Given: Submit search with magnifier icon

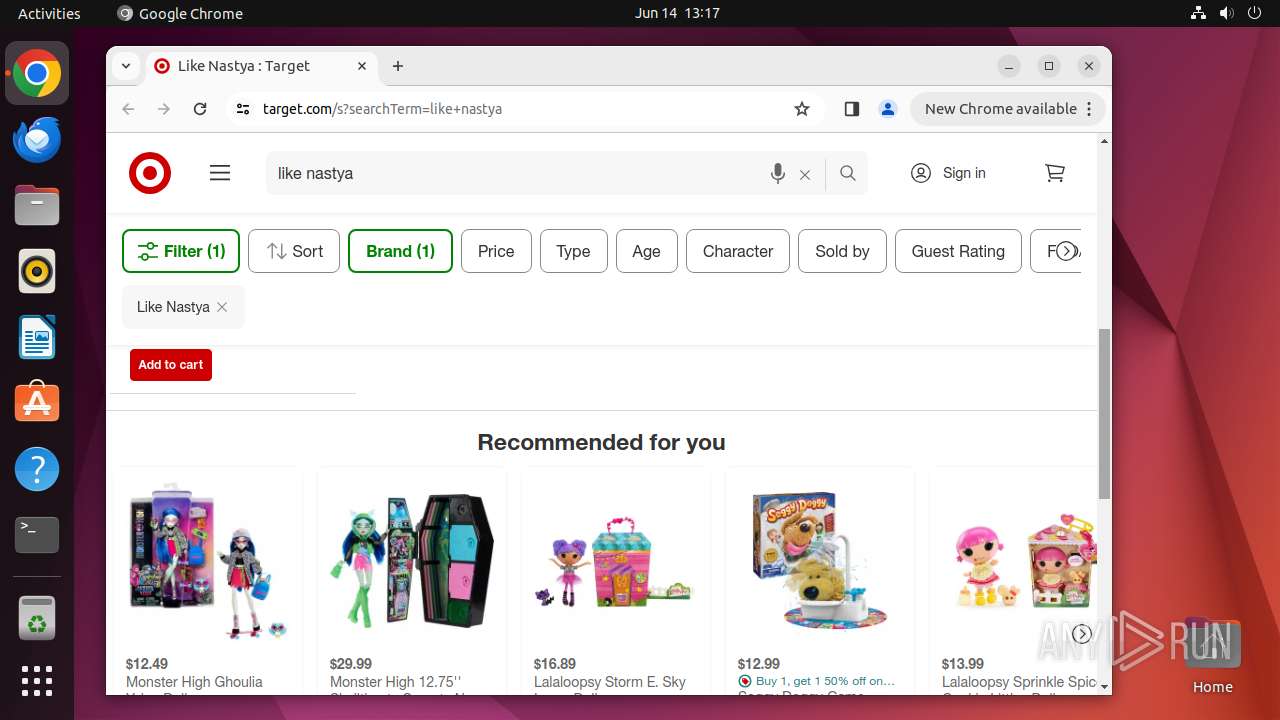Looking at the screenshot, I should point(848,173).
